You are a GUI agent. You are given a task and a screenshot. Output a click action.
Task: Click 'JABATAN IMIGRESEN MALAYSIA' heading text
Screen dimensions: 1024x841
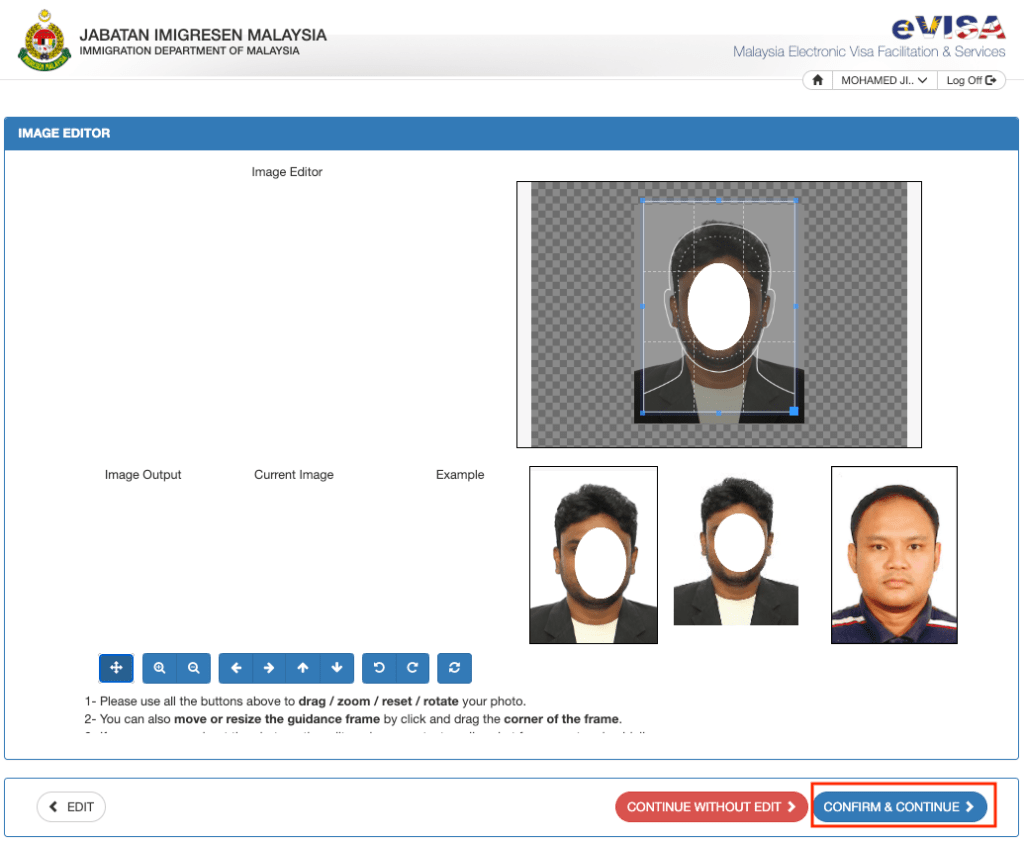(x=203, y=35)
